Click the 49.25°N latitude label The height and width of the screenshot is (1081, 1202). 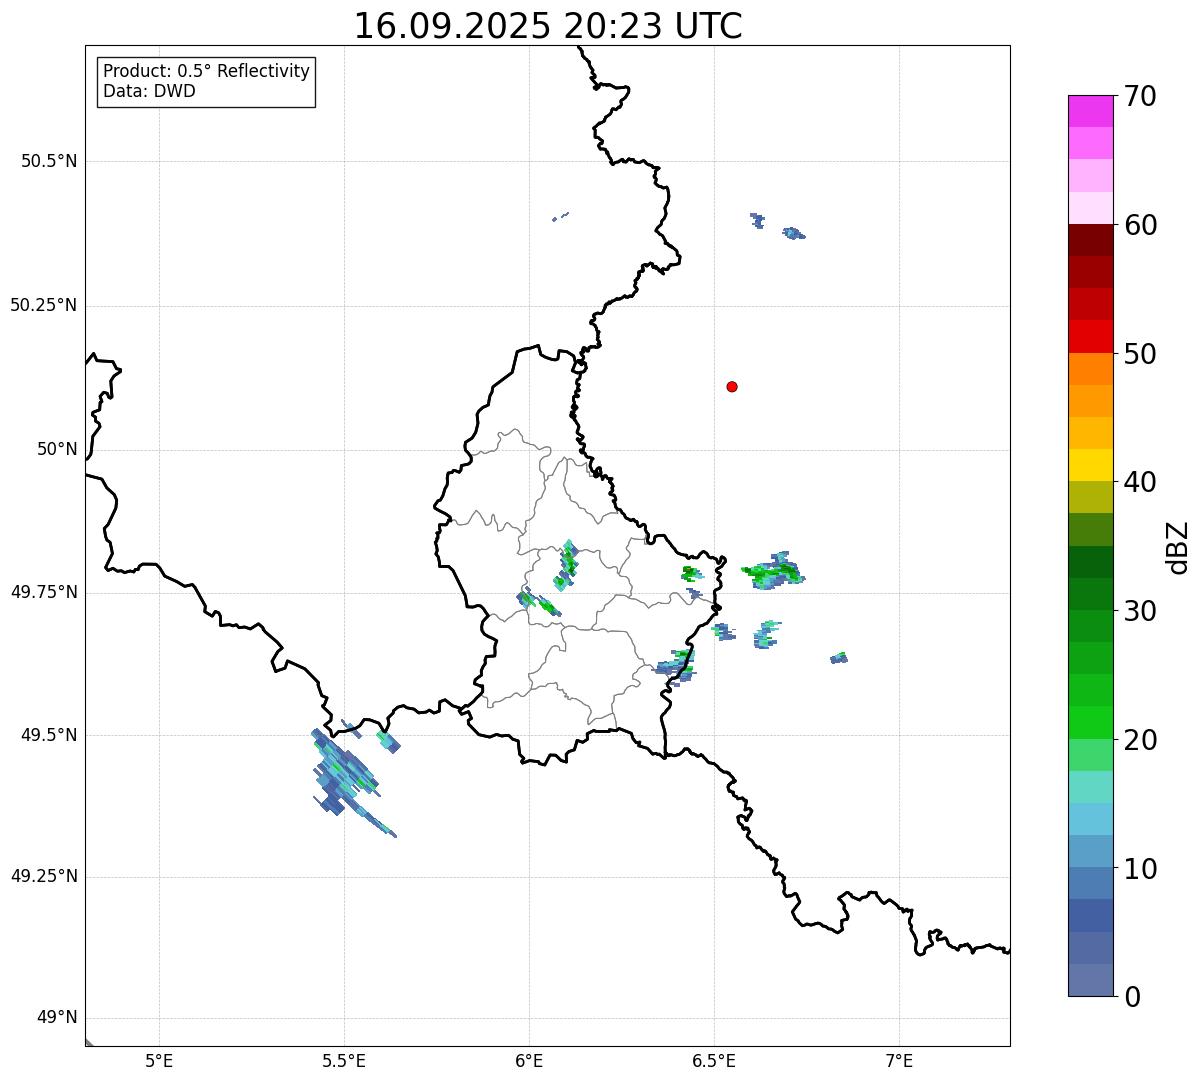[x=44, y=876]
